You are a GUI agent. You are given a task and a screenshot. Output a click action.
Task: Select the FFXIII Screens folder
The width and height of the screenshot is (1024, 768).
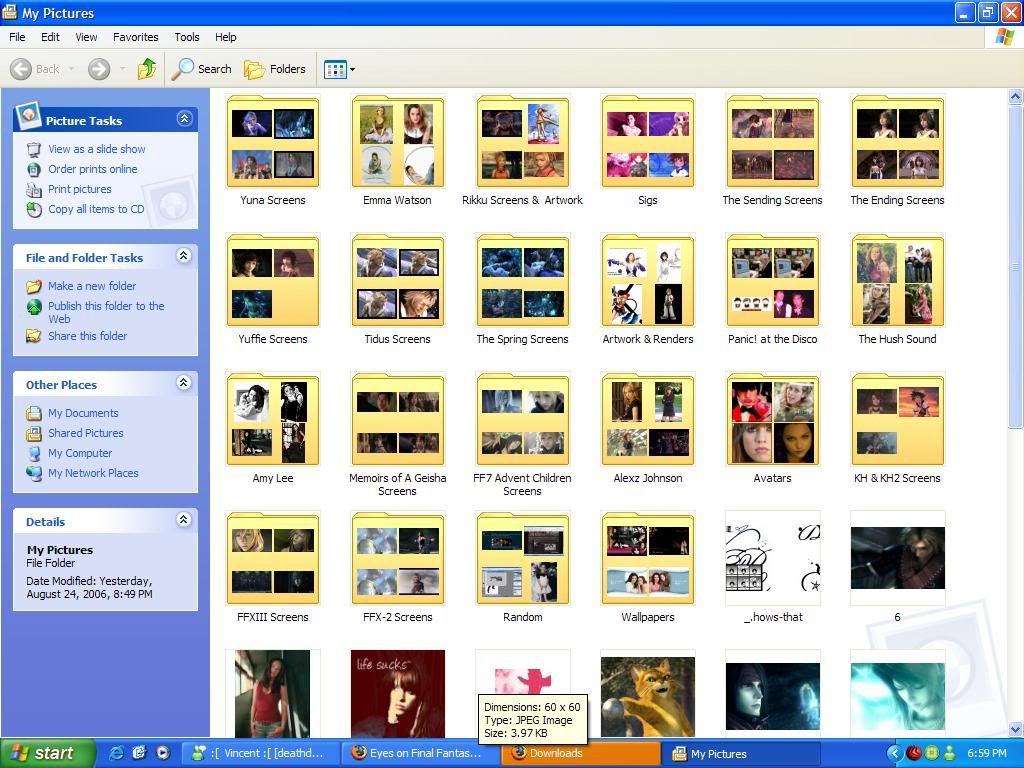pos(273,558)
